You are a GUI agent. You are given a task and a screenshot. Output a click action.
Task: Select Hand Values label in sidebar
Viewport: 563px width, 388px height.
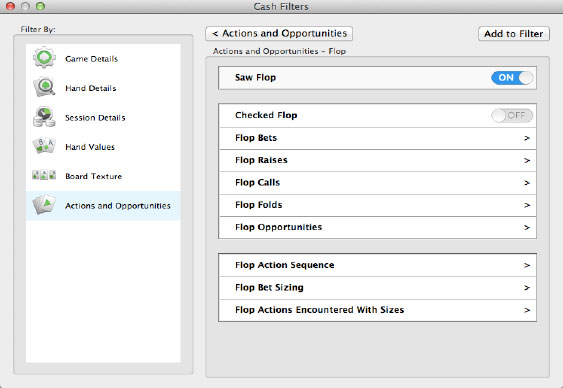pyautogui.click(x=90, y=147)
